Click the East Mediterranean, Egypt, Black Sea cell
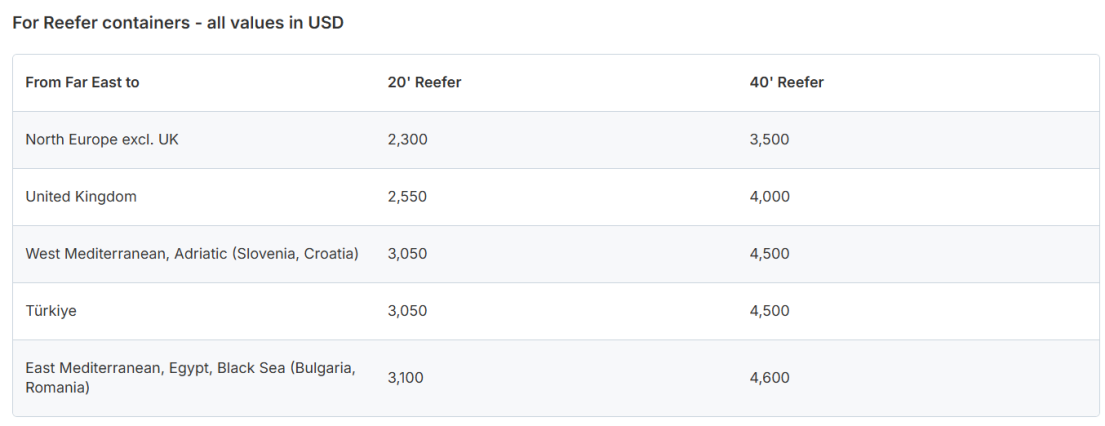This screenshot has width=1105, height=426. point(190,377)
